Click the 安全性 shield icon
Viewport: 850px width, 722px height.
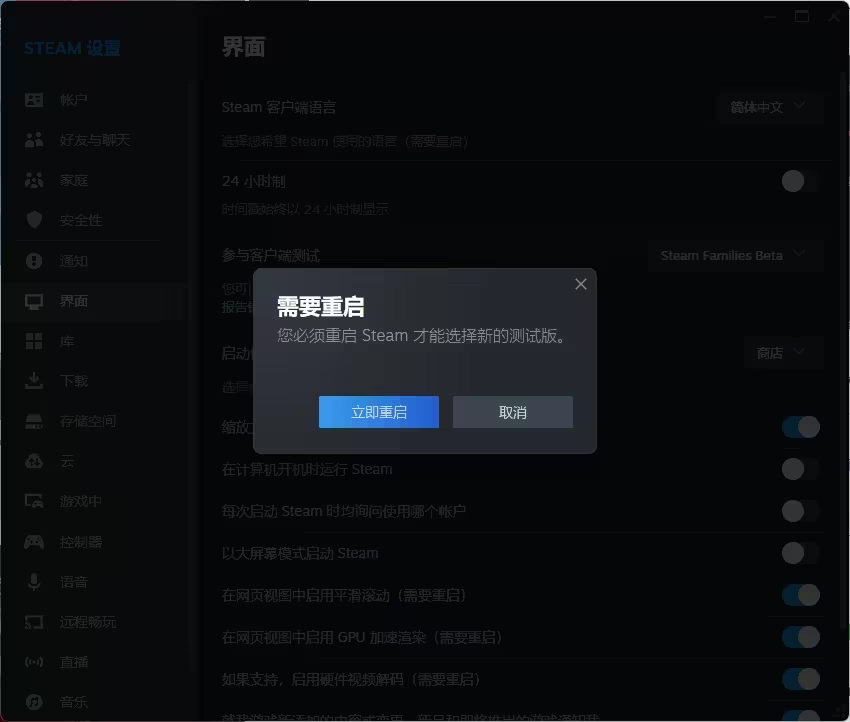34,220
